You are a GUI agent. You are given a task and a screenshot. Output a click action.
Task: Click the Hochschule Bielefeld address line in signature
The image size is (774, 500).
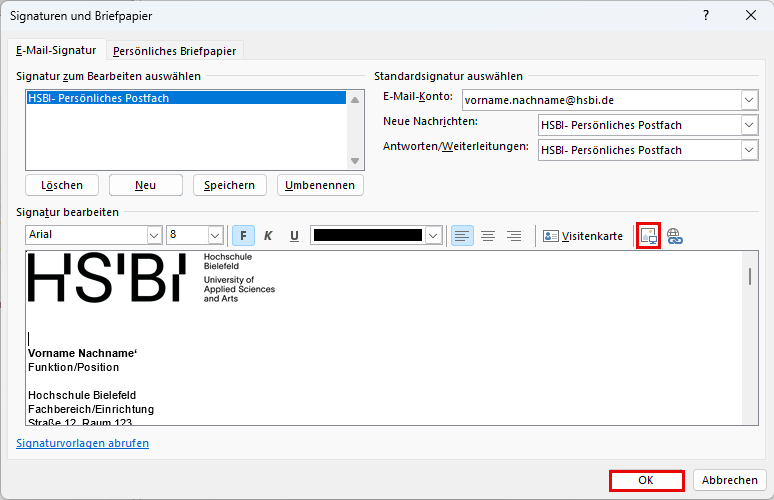[82, 395]
